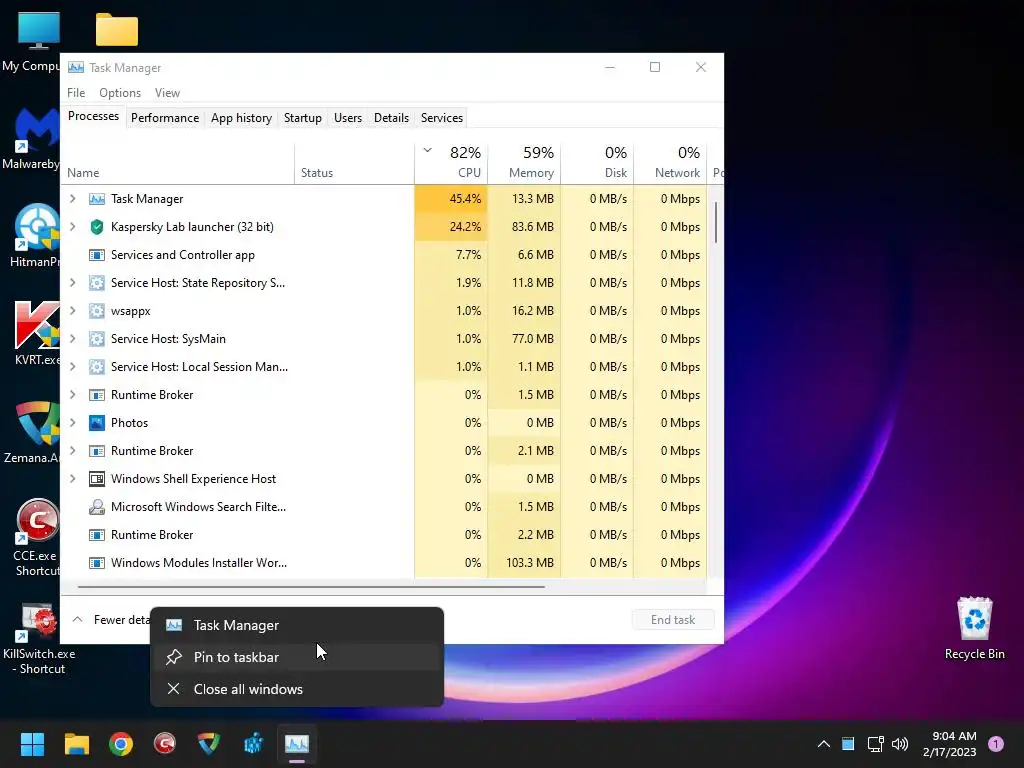Click the Service Host: SysMain gear icon
The width and height of the screenshot is (1024, 768).
coord(97,339)
